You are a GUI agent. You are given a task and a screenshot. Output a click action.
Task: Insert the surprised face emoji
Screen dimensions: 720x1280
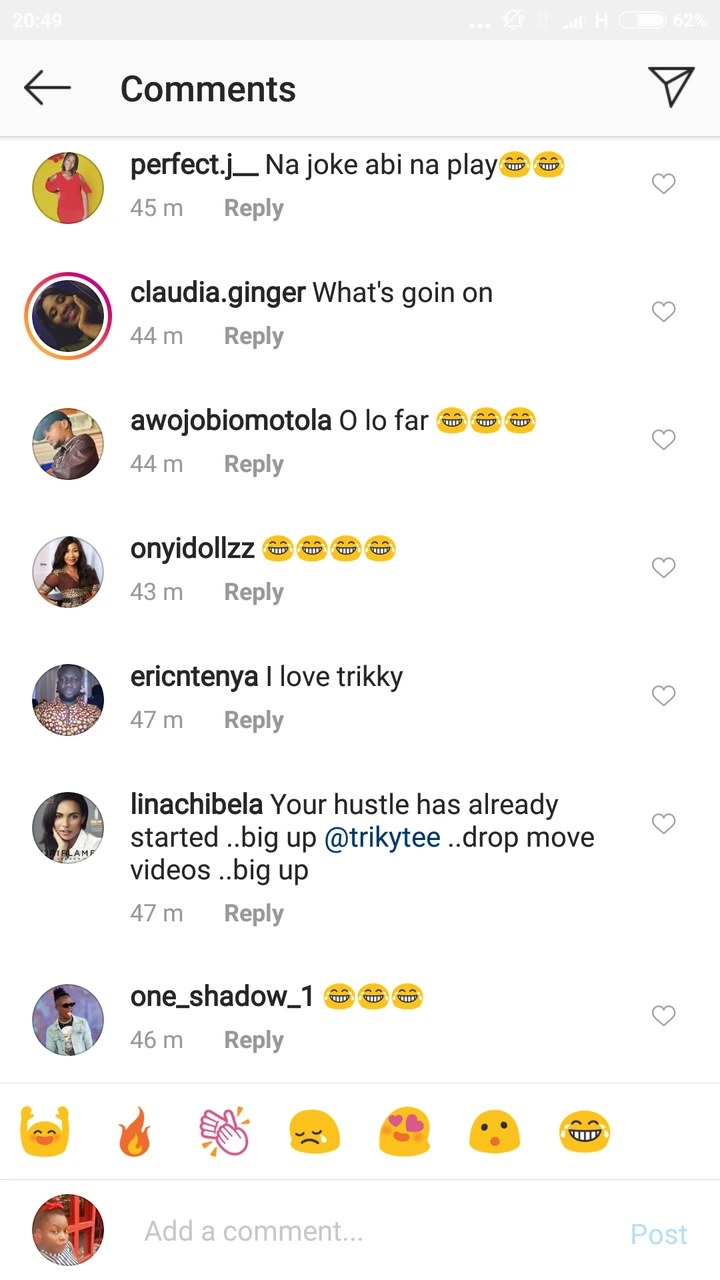click(x=494, y=1133)
